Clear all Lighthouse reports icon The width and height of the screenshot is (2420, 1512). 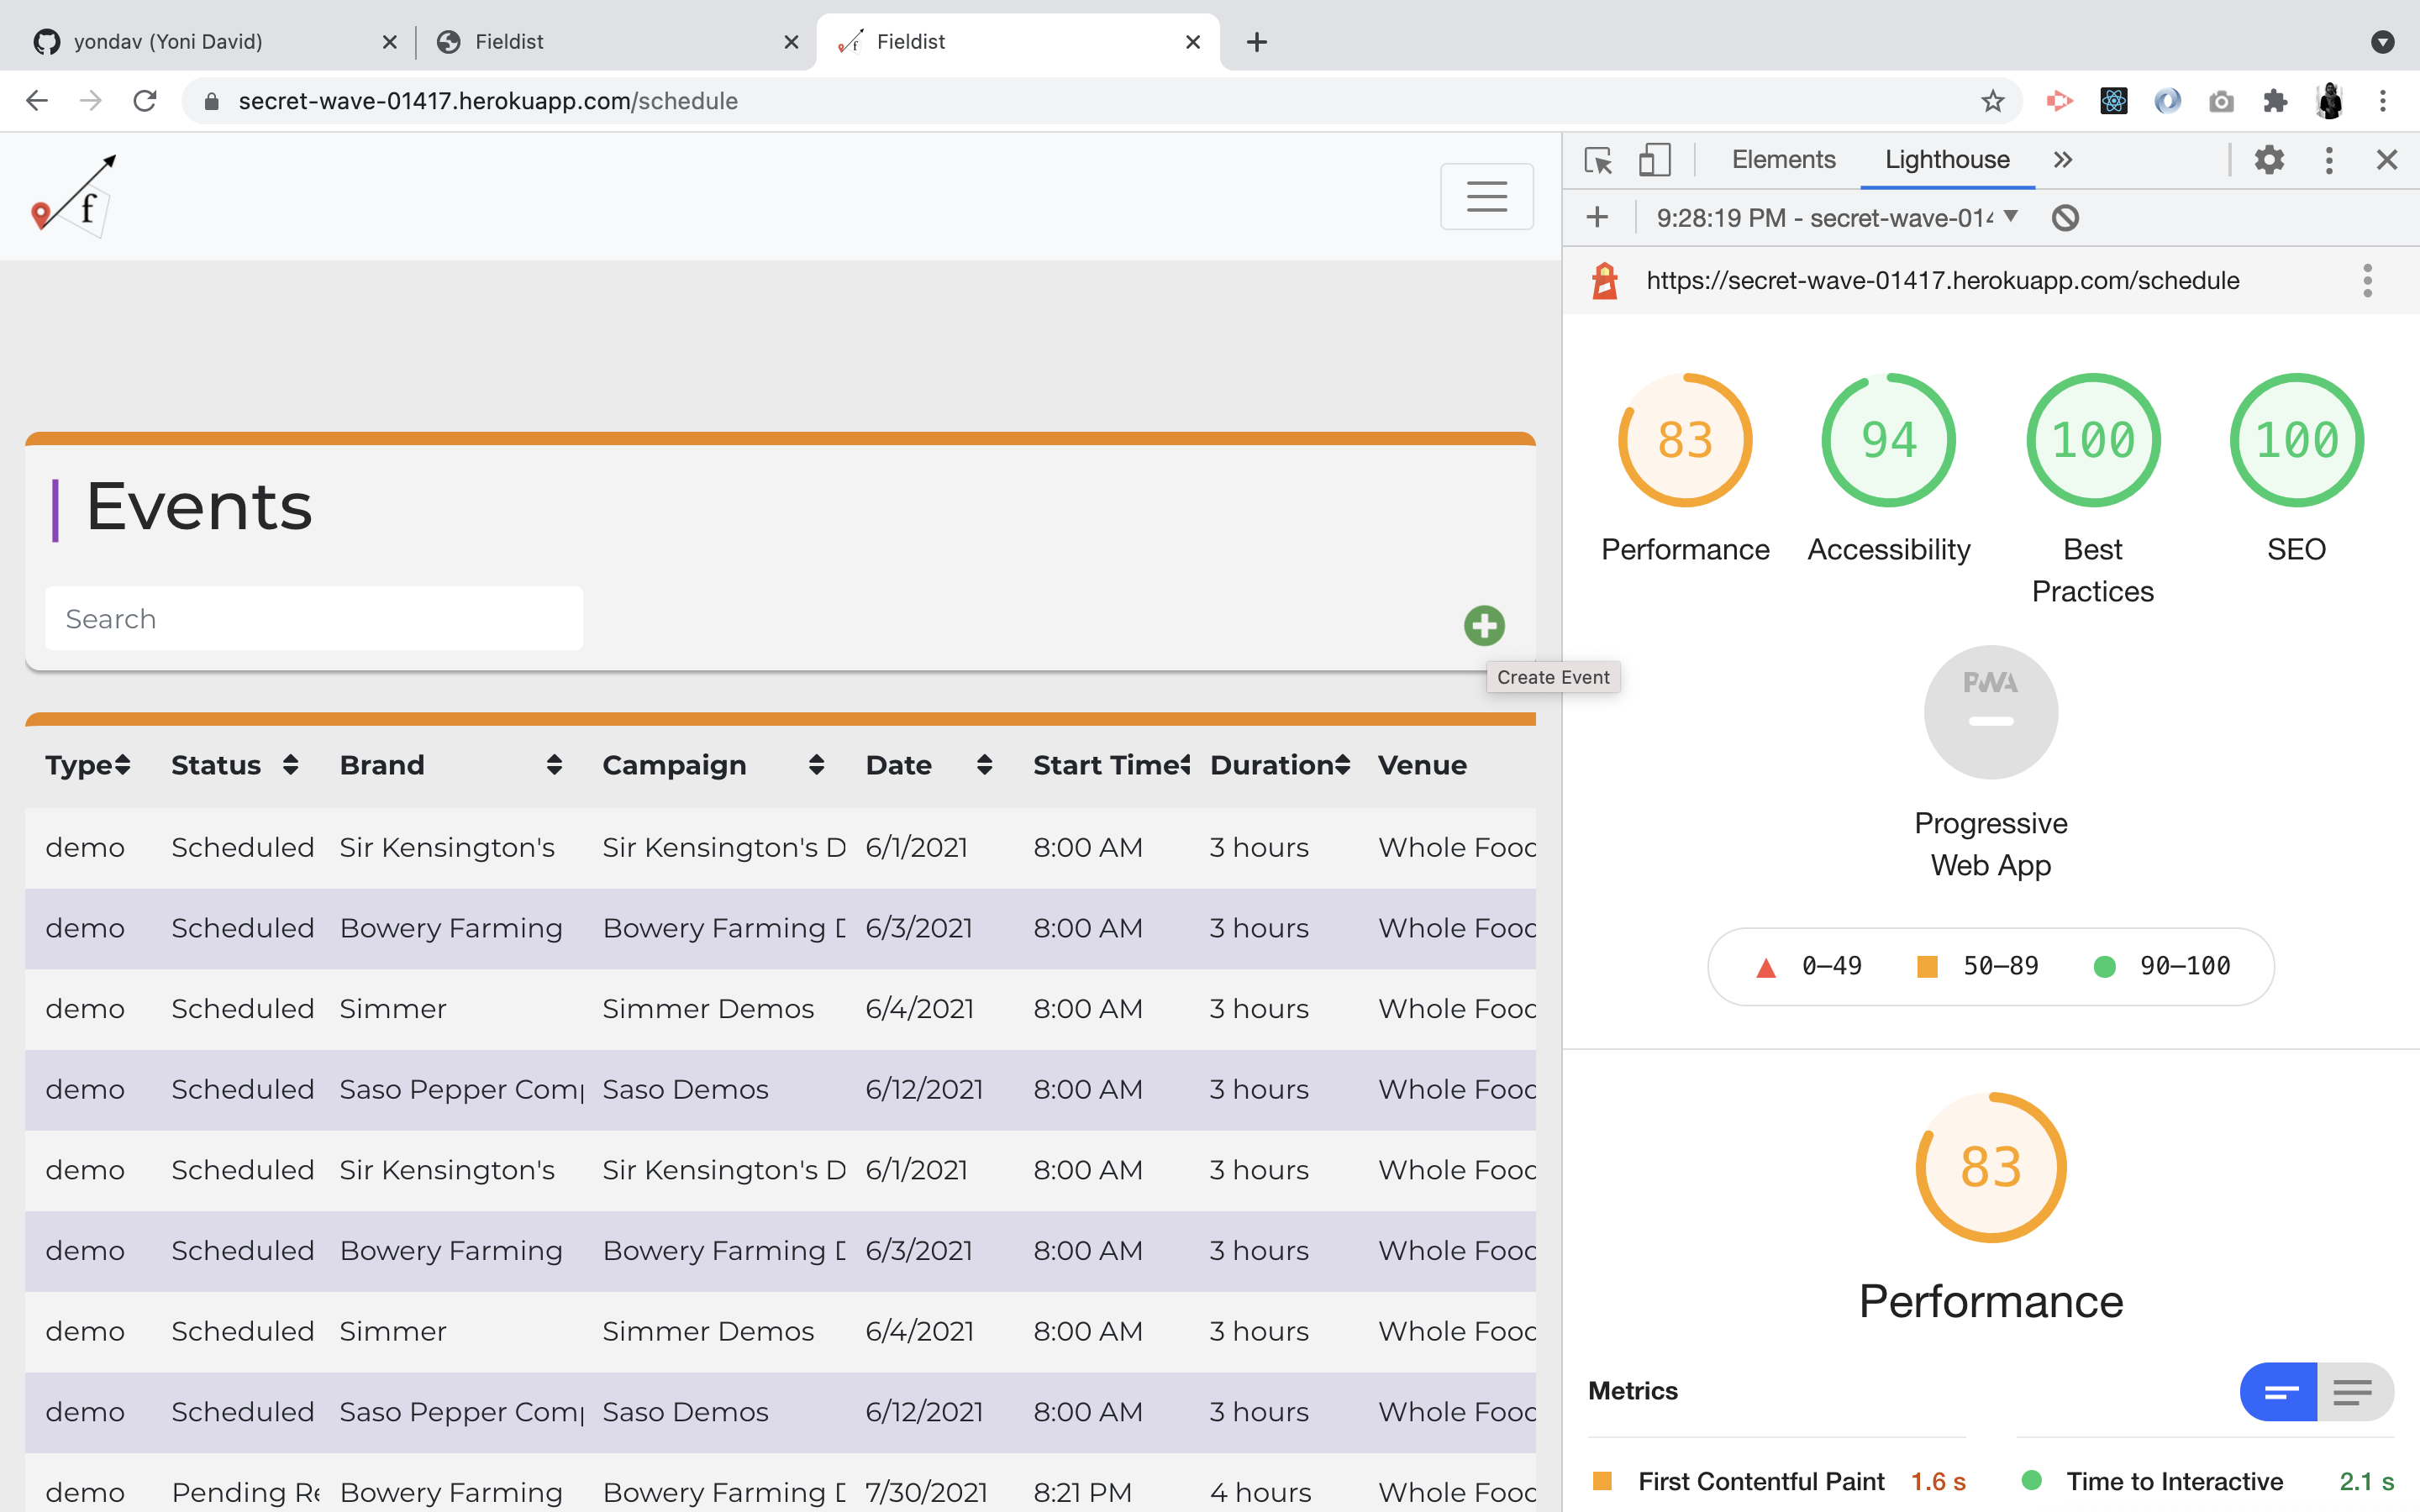click(x=2065, y=217)
